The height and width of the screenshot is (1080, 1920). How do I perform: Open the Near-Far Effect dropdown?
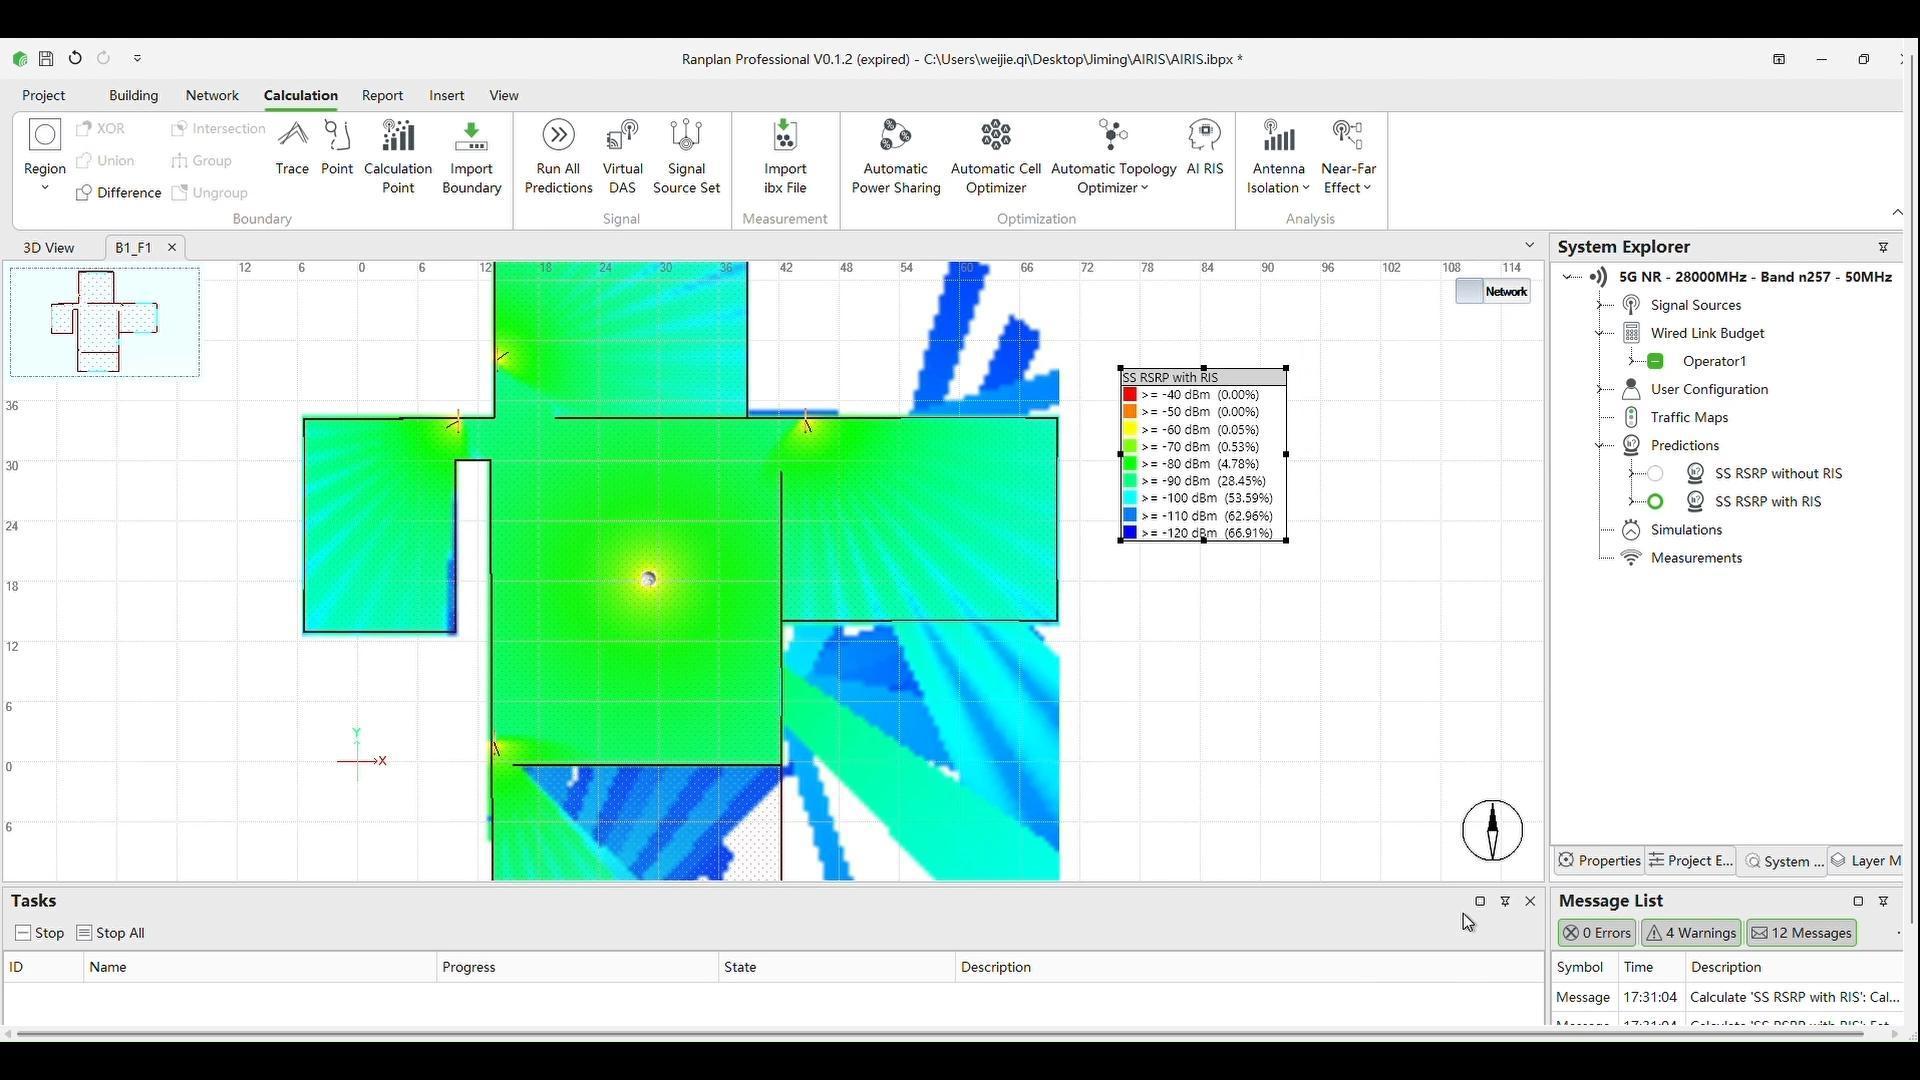[x=1367, y=188]
